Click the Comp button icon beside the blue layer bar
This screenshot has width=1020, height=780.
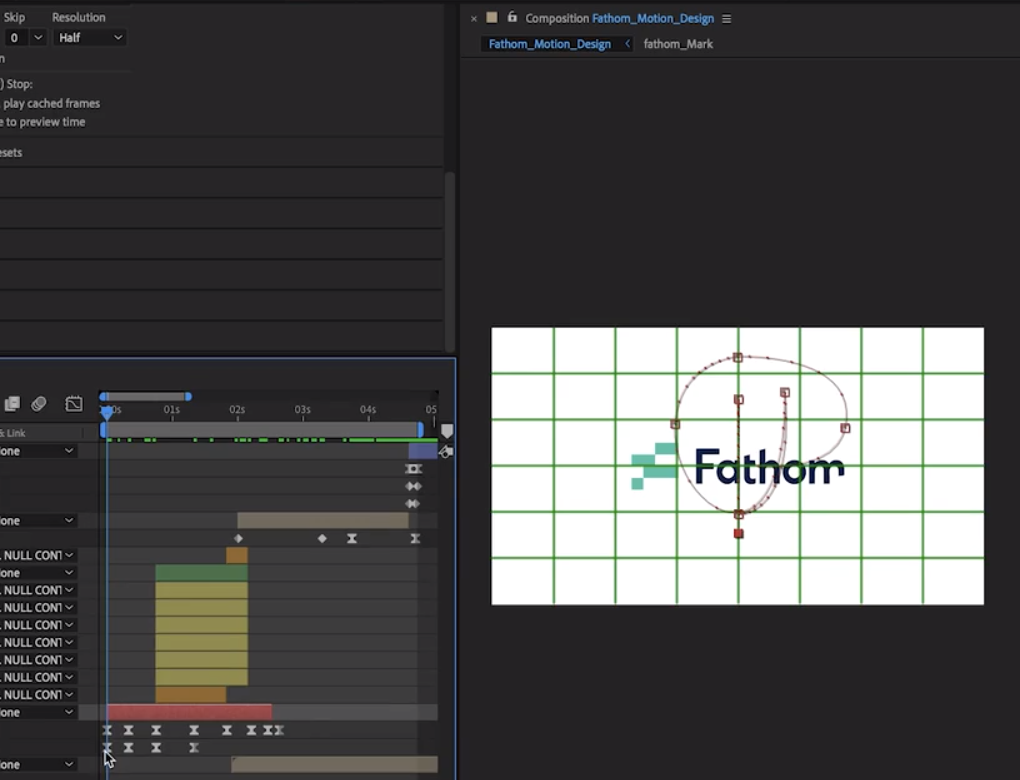coord(446,451)
